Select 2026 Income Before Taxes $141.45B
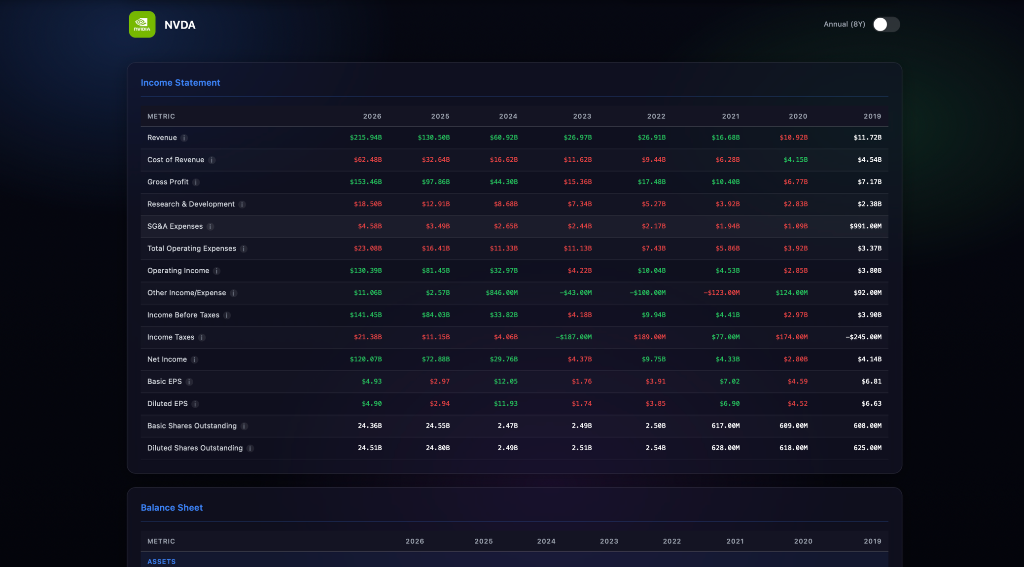This screenshot has height=567, width=1024. tap(366, 316)
